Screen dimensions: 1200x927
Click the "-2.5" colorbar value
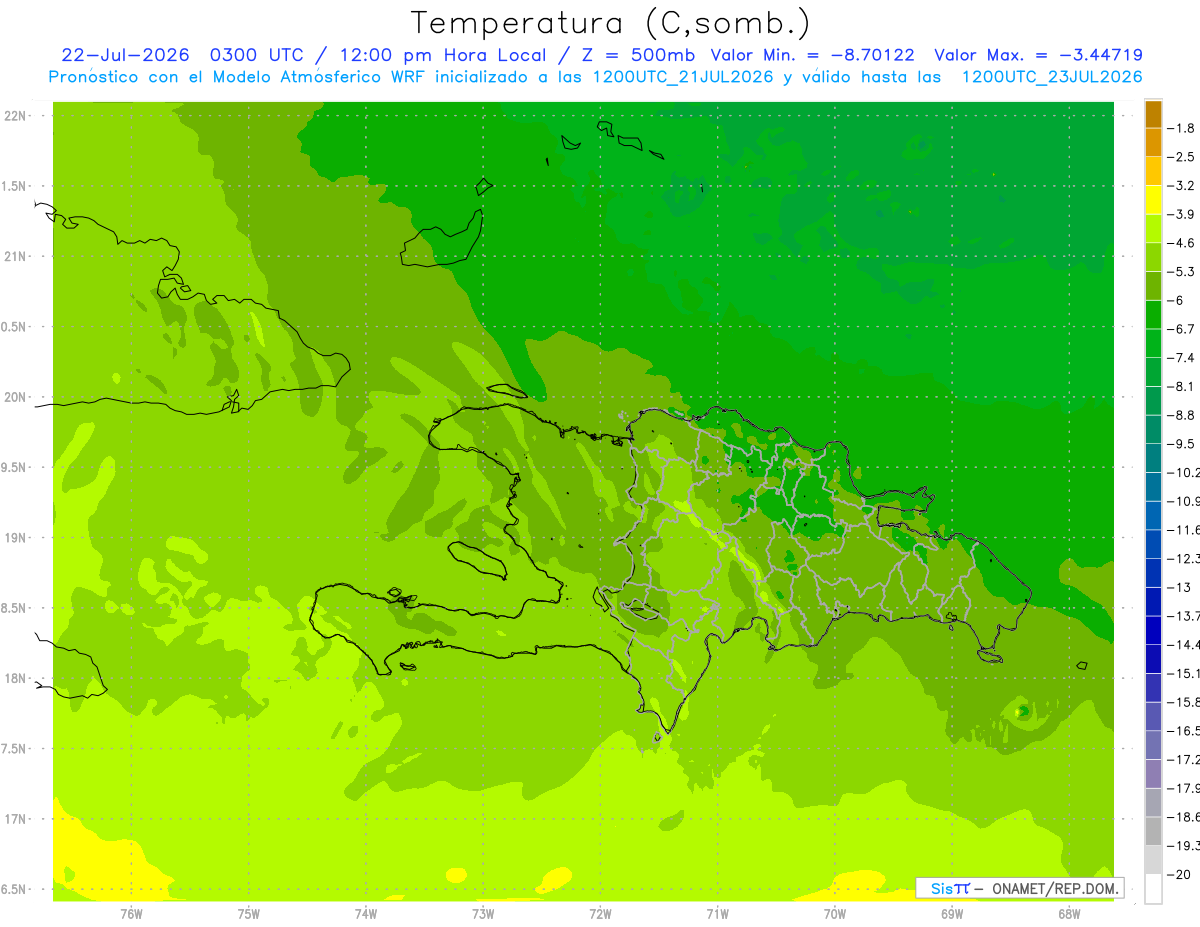pyautogui.click(x=1181, y=157)
